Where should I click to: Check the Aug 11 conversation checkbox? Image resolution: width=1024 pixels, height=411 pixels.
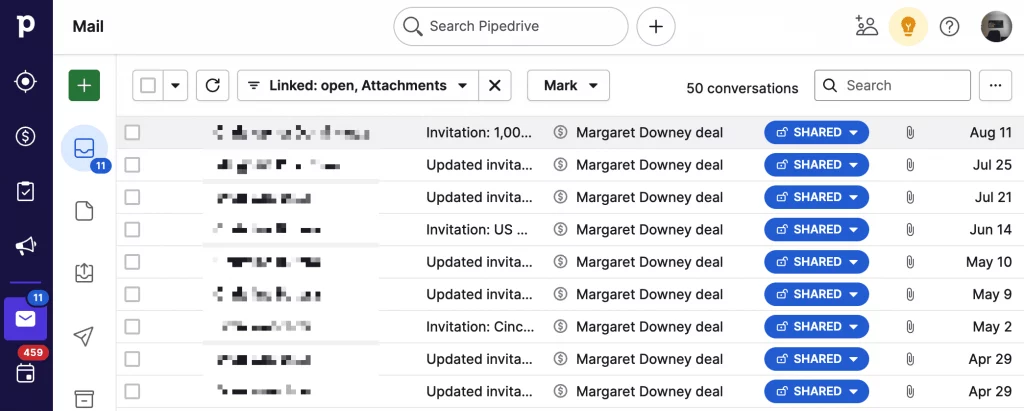[132, 132]
